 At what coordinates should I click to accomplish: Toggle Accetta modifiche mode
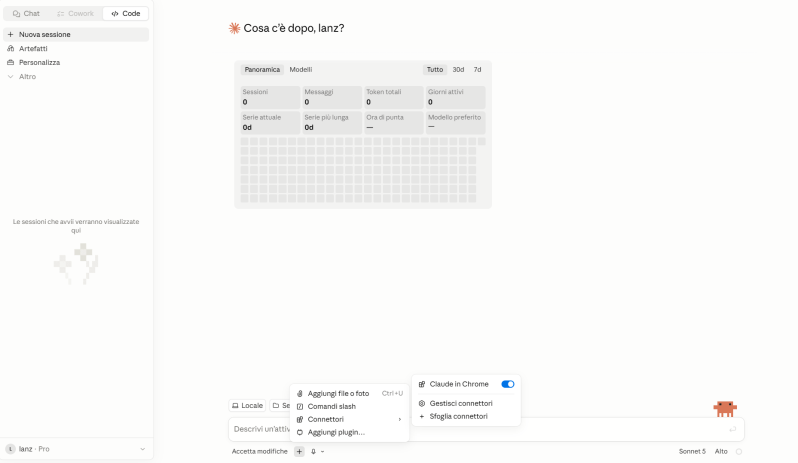coord(260,451)
